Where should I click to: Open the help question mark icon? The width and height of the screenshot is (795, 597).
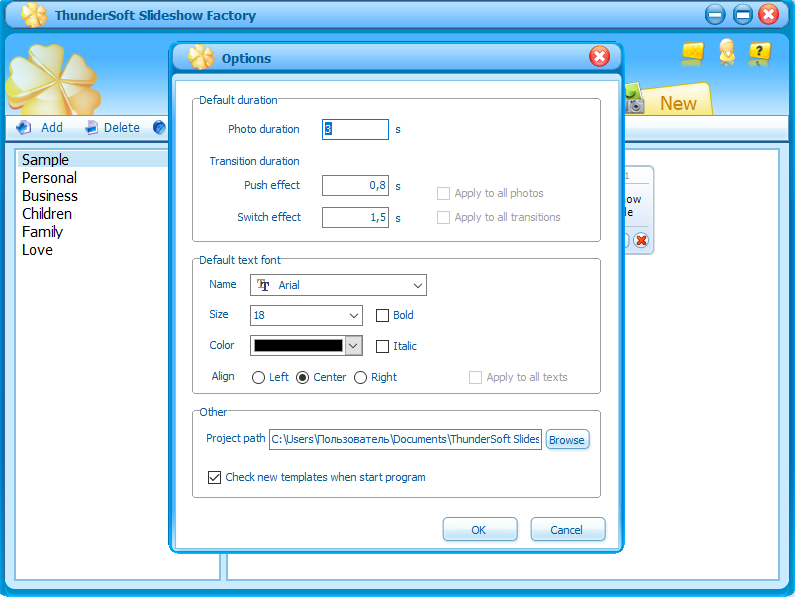tap(759, 53)
